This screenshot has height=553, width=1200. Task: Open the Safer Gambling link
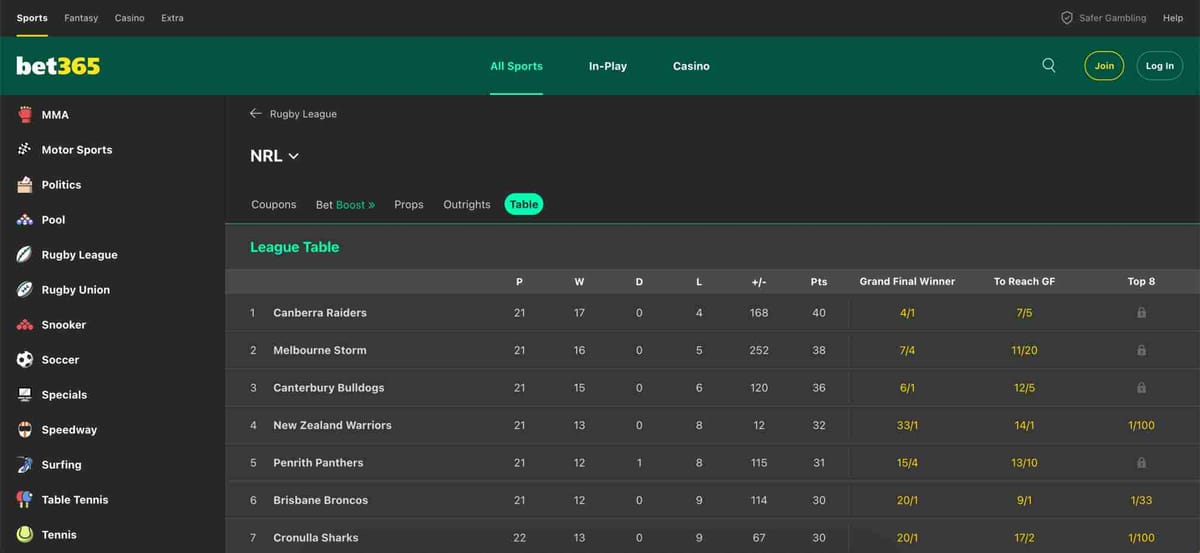coord(1113,18)
